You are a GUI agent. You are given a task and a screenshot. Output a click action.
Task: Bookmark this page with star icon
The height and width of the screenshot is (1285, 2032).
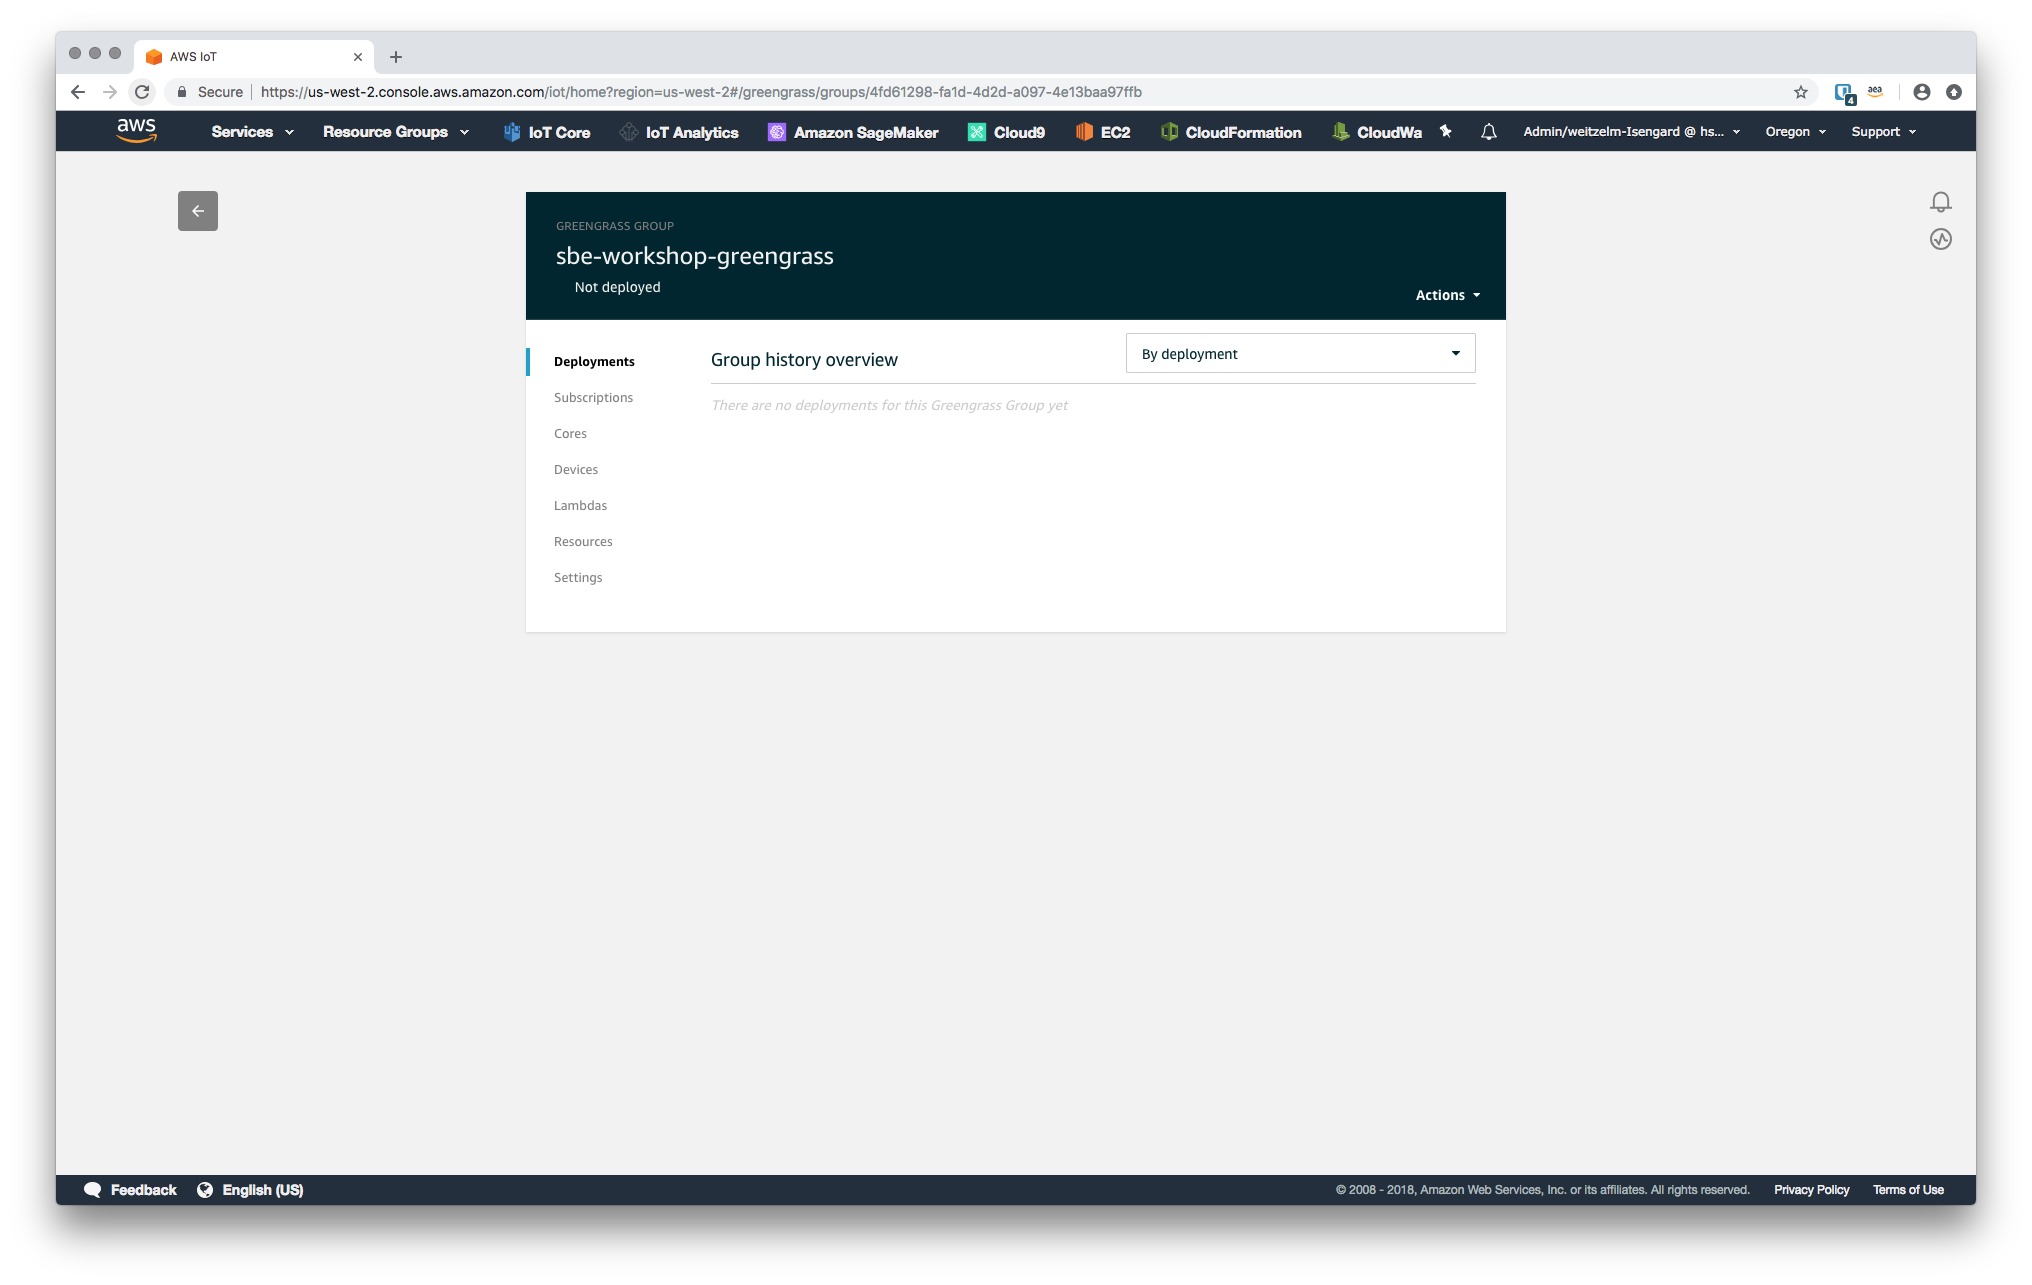pos(1801,92)
